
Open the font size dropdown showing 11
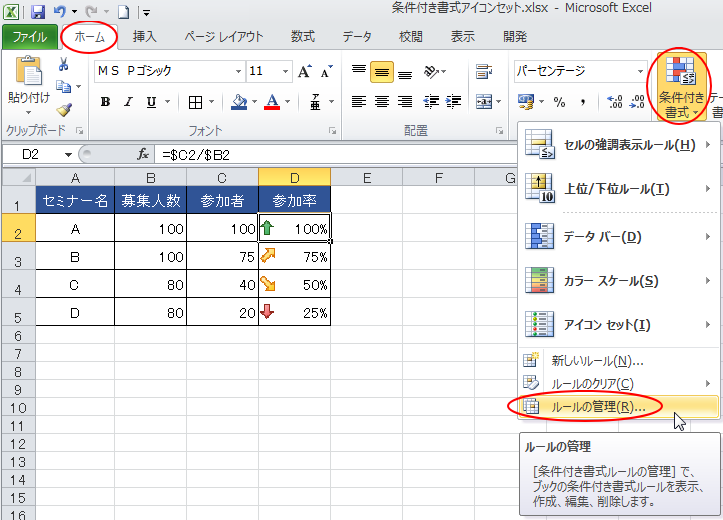tap(285, 71)
